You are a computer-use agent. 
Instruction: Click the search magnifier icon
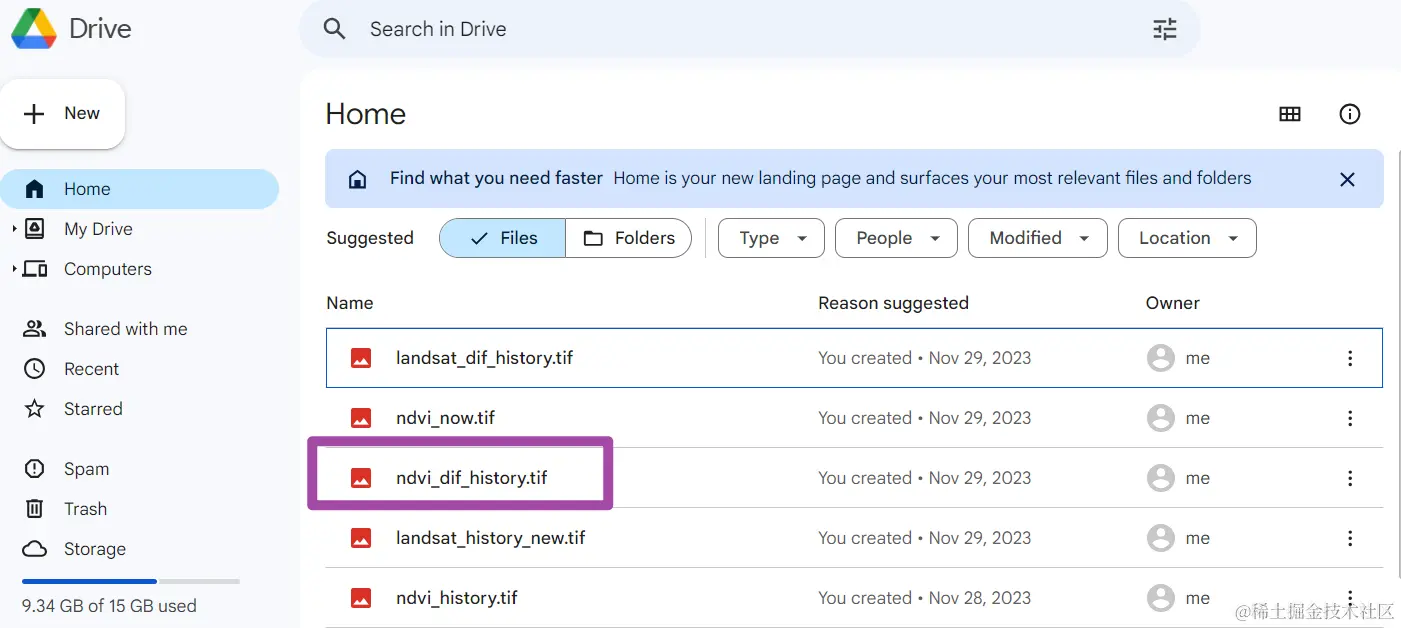coord(335,29)
